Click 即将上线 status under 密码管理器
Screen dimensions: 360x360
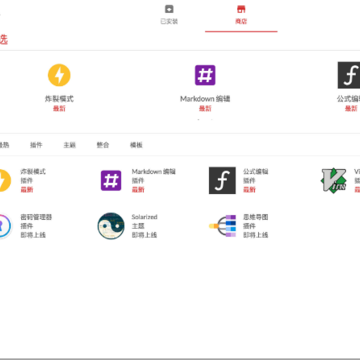click(x=33, y=235)
